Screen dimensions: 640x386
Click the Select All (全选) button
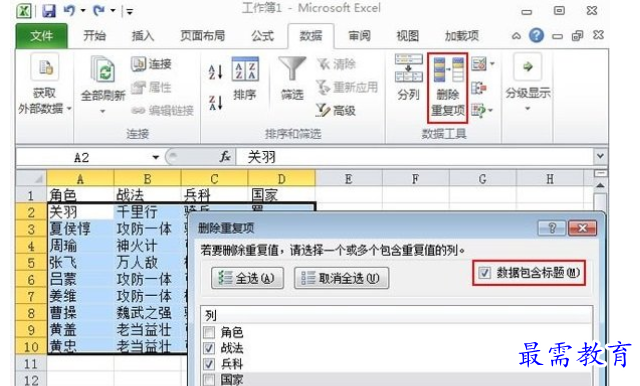[x=247, y=278]
